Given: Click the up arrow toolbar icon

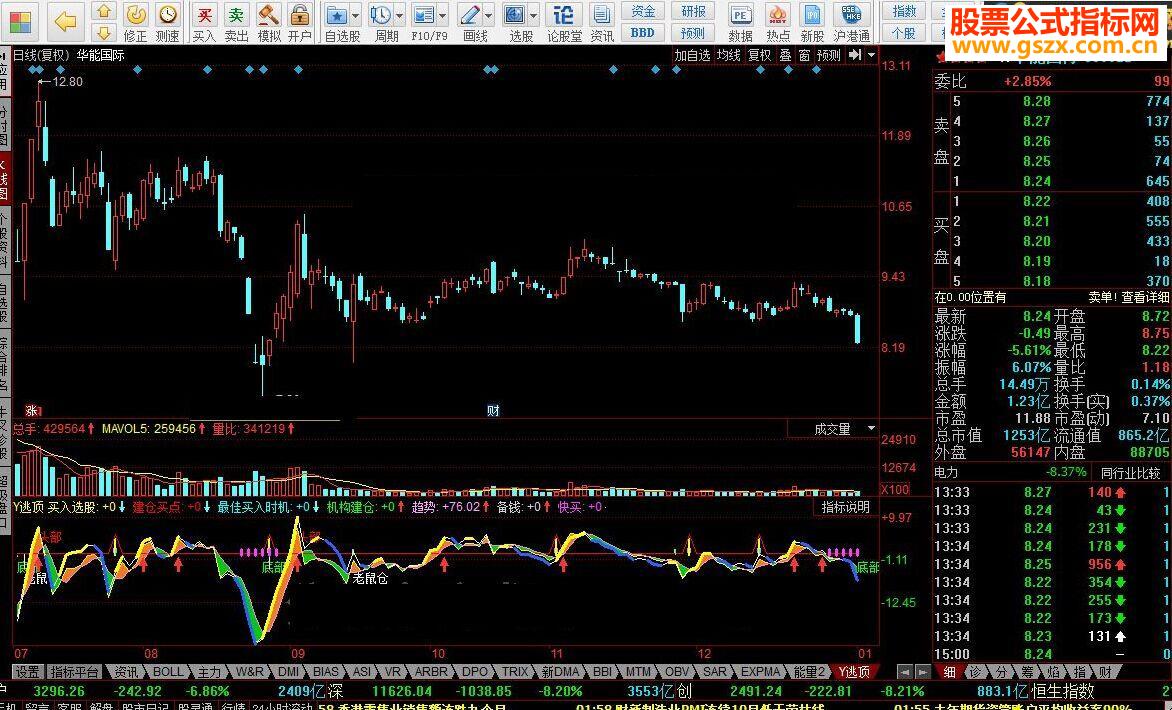Looking at the screenshot, I should [x=105, y=11].
